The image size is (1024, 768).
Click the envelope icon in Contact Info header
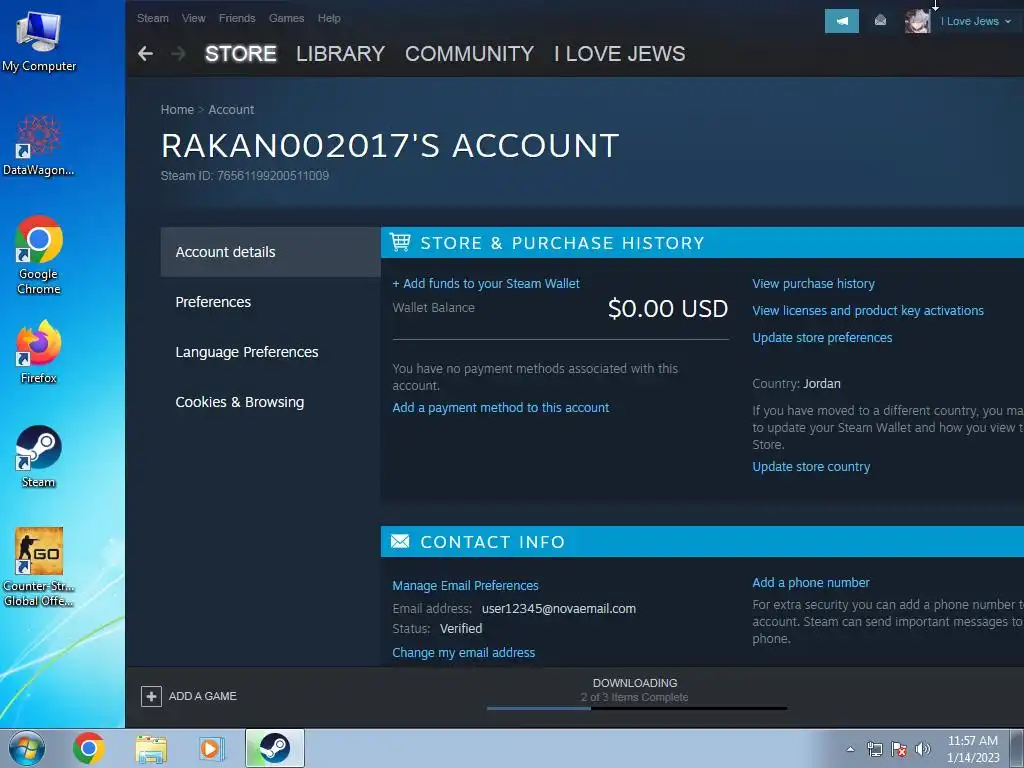[400, 541]
